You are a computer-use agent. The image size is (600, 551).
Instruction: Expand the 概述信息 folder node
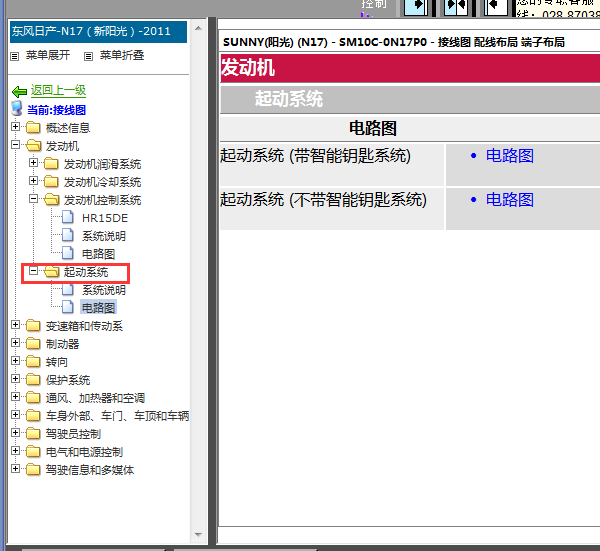coord(15,127)
